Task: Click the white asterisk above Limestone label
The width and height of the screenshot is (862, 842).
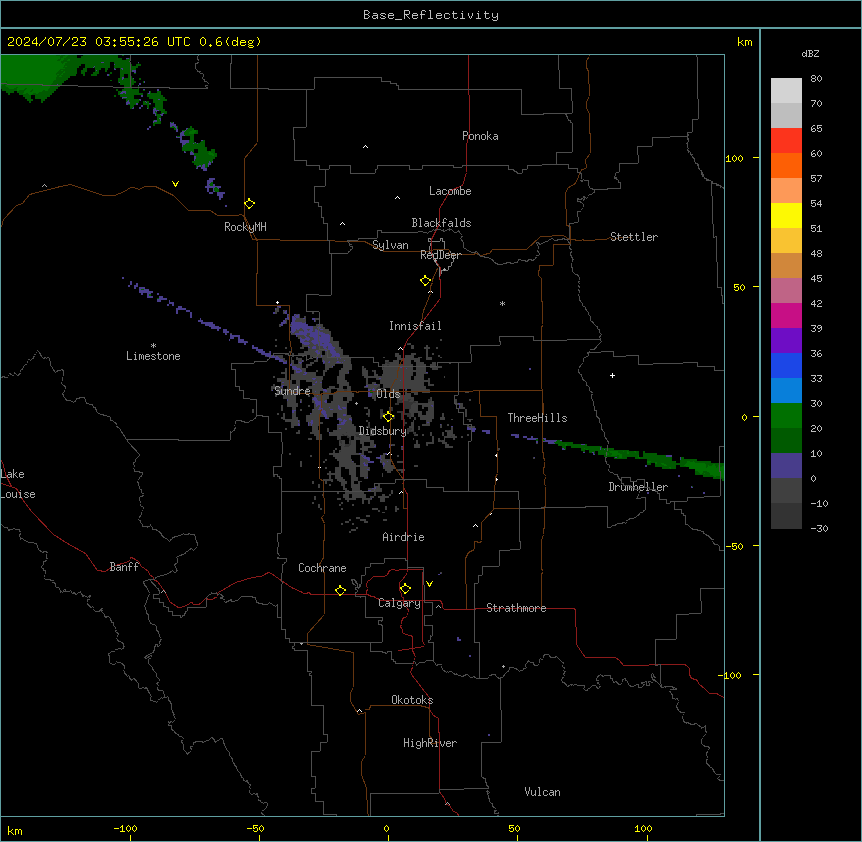Action: pyautogui.click(x=153, y=346)
